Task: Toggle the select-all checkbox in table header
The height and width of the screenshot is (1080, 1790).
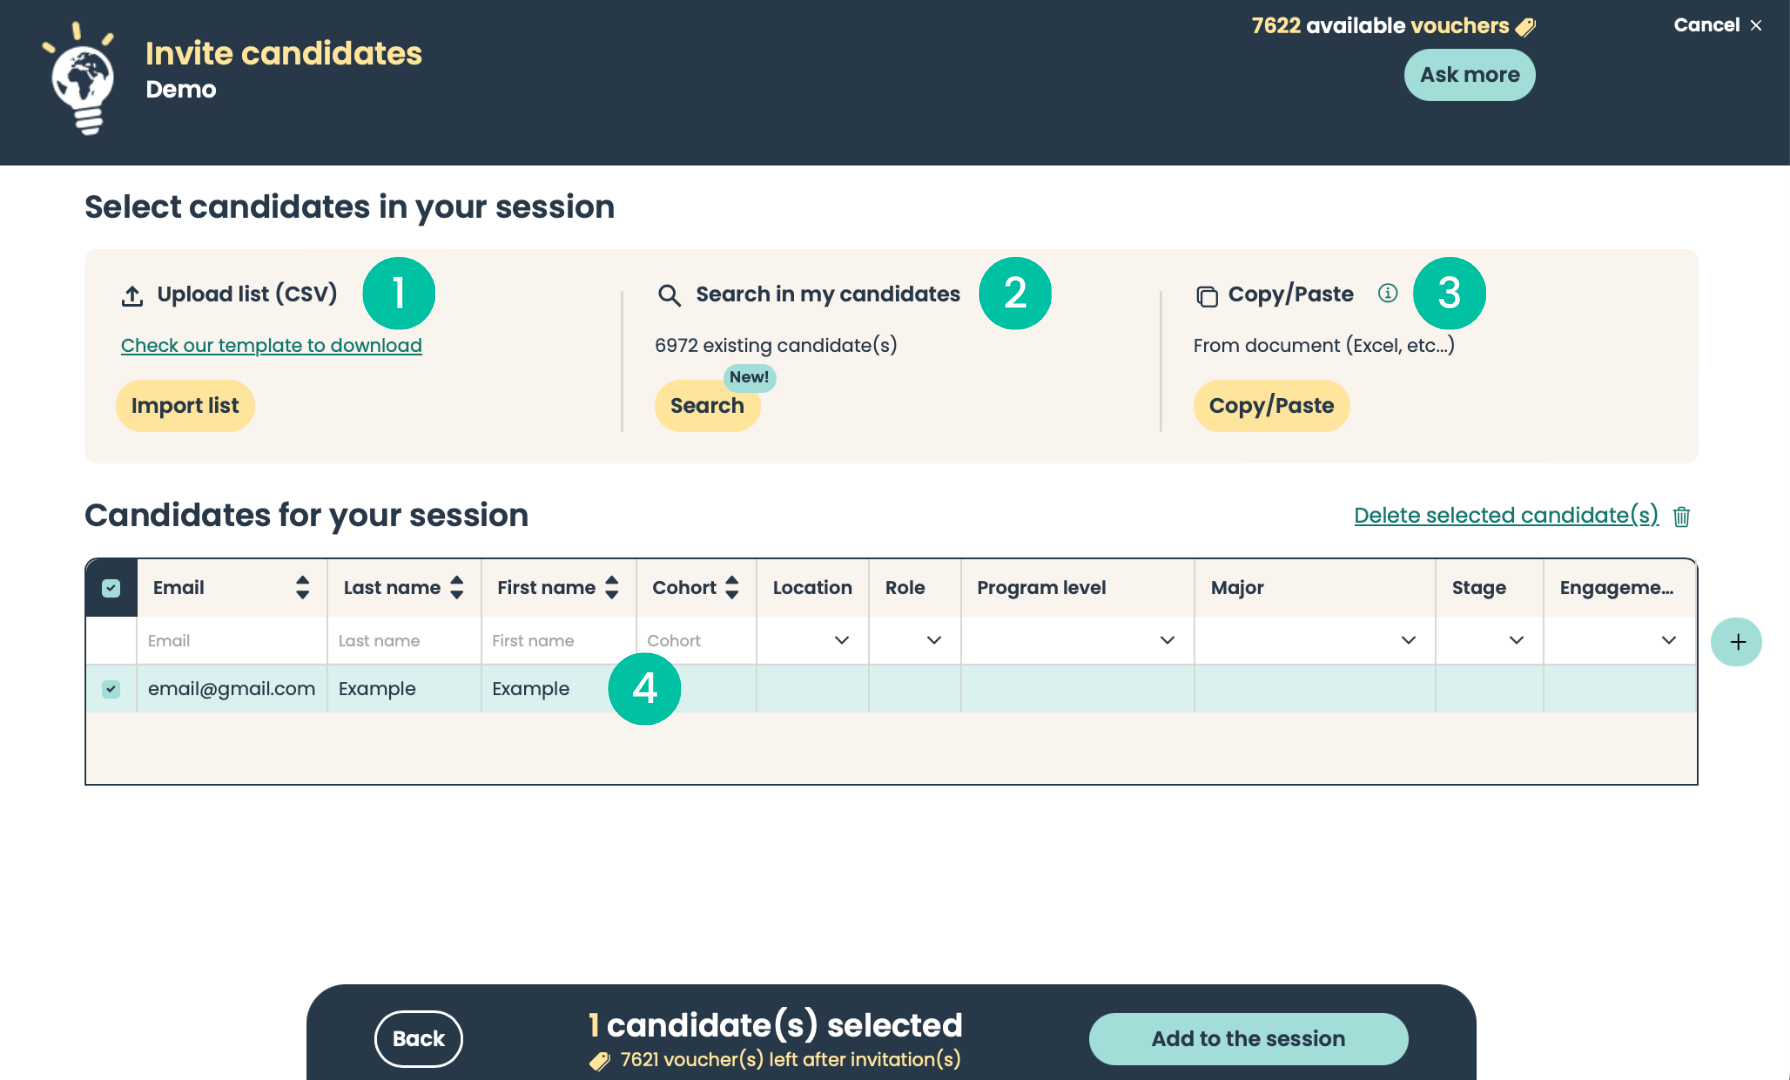Action: click(111, 588)
